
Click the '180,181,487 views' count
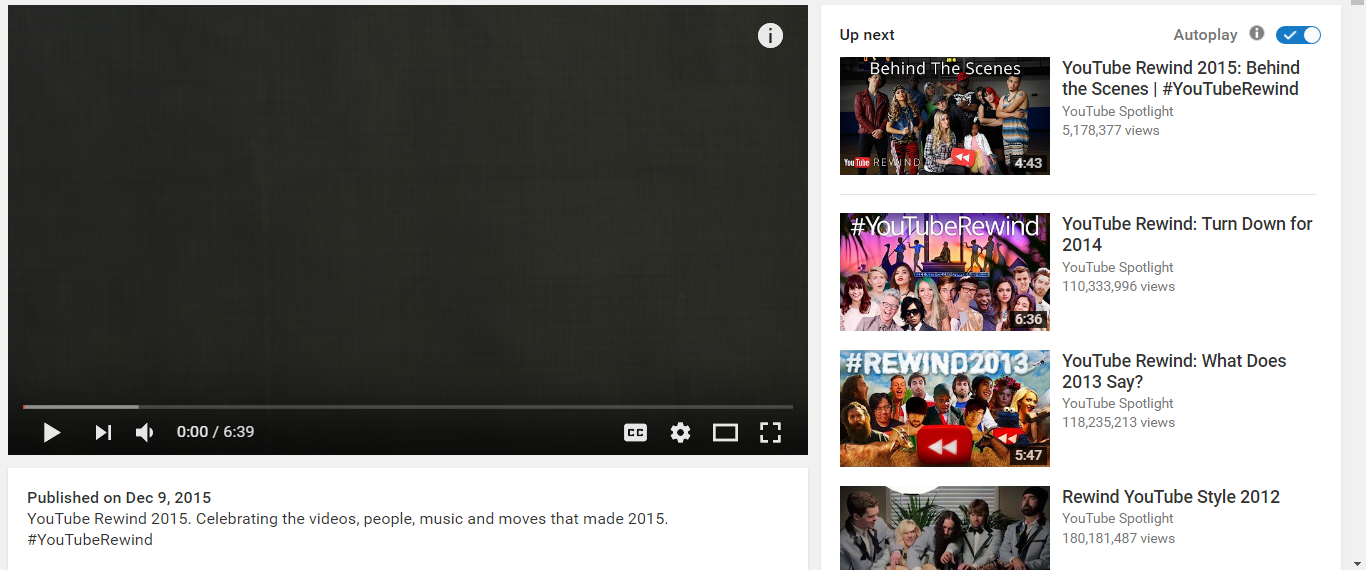[1118, 538]
